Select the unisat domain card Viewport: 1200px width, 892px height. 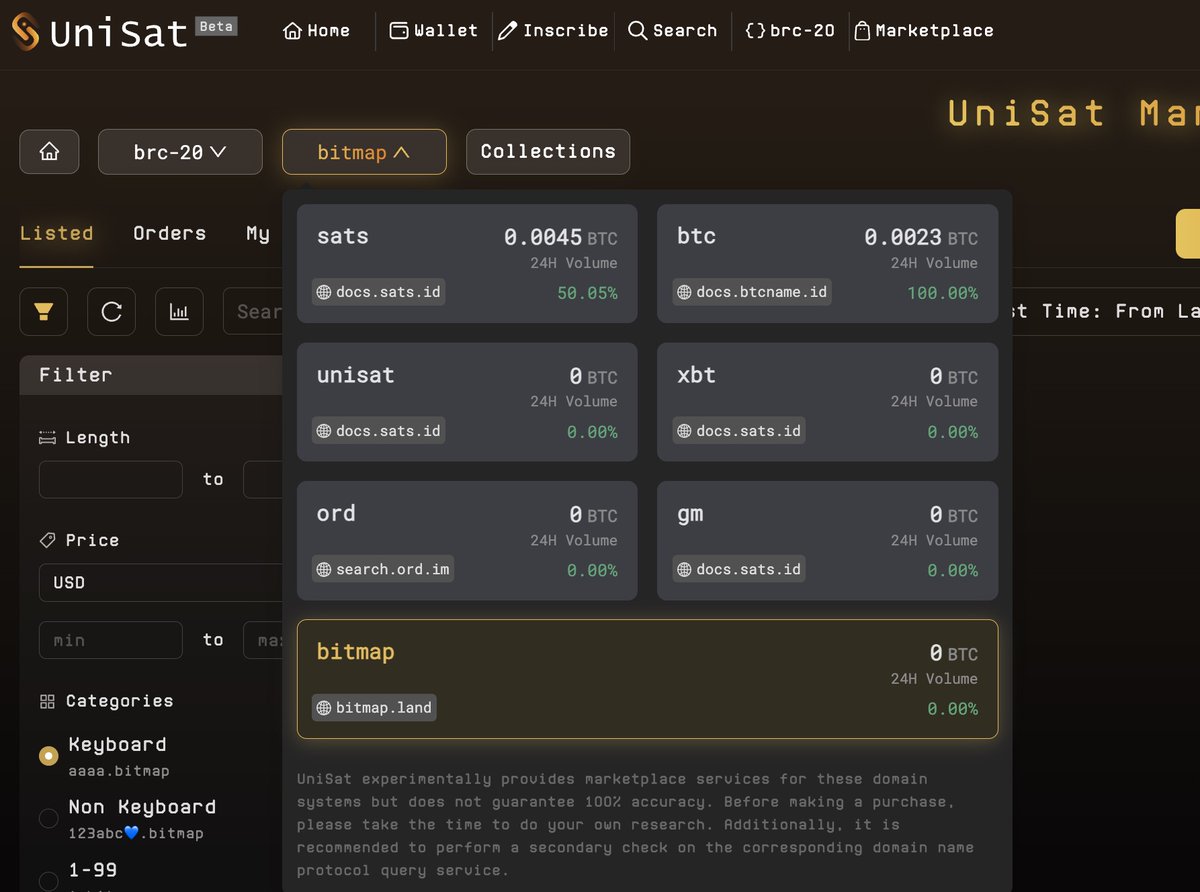pos(467,402)
